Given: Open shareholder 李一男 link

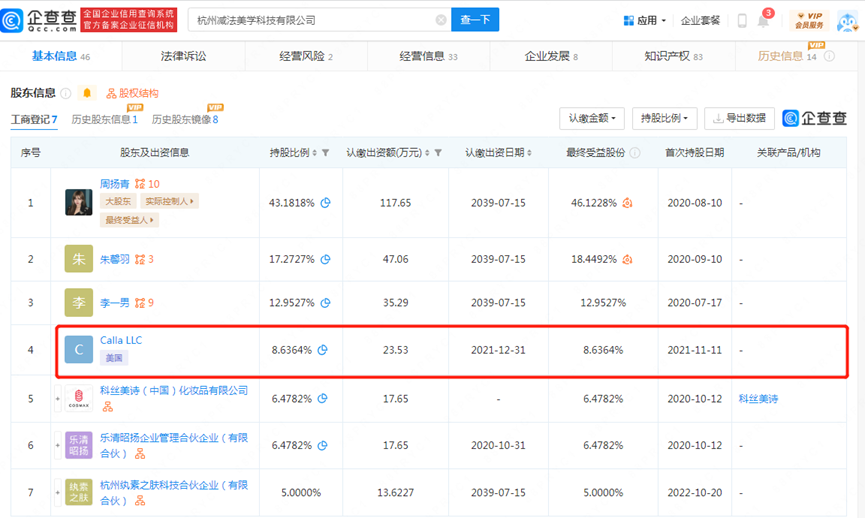Looking at the screenshot, I should pos(115,303).
